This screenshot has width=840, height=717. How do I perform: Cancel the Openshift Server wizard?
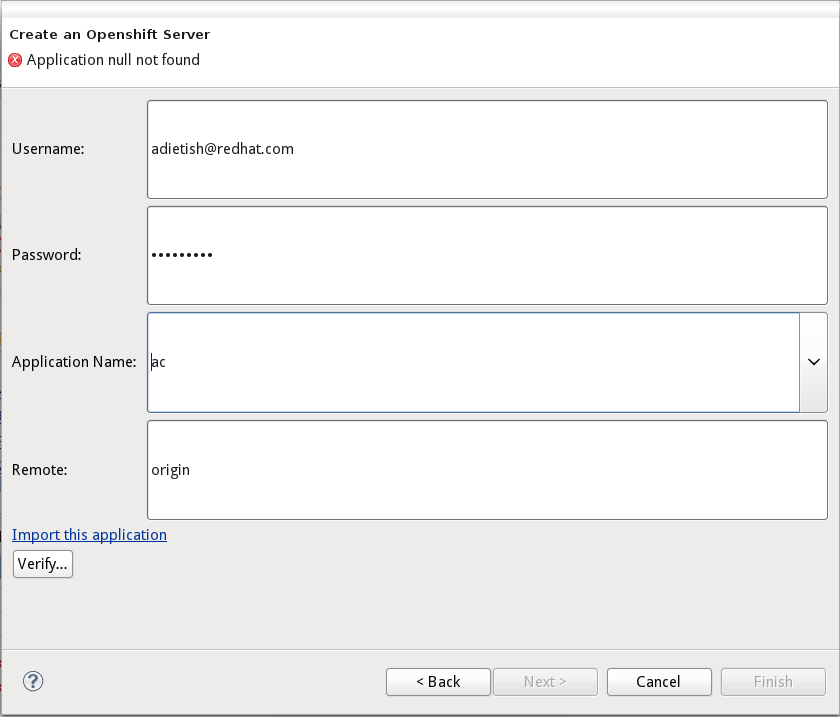tap(659, 682)
